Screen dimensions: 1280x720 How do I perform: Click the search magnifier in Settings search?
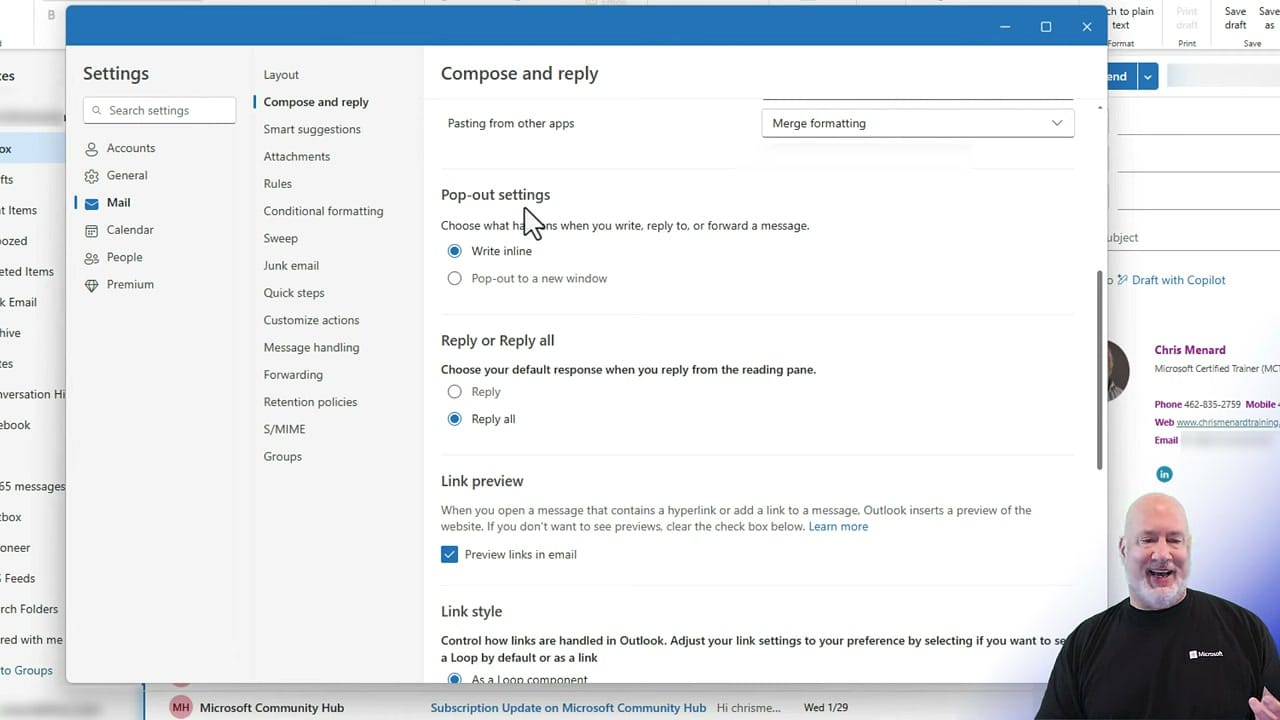97,110
